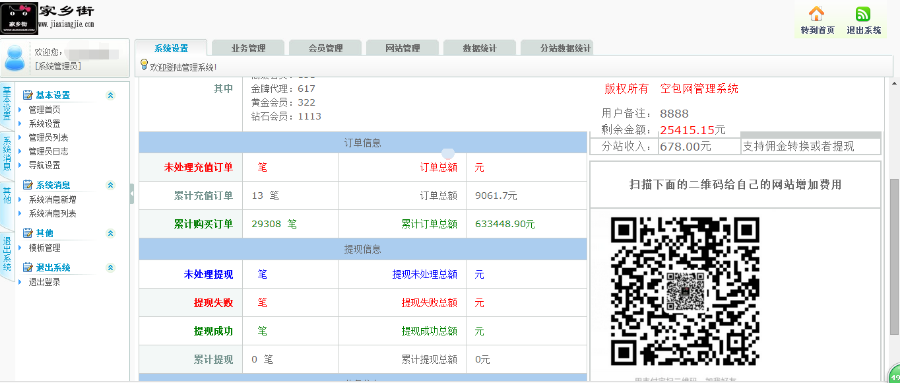The image size is (900, 383).
Task: Collapse the 其他 section chevron
Action: click(110, 233)
